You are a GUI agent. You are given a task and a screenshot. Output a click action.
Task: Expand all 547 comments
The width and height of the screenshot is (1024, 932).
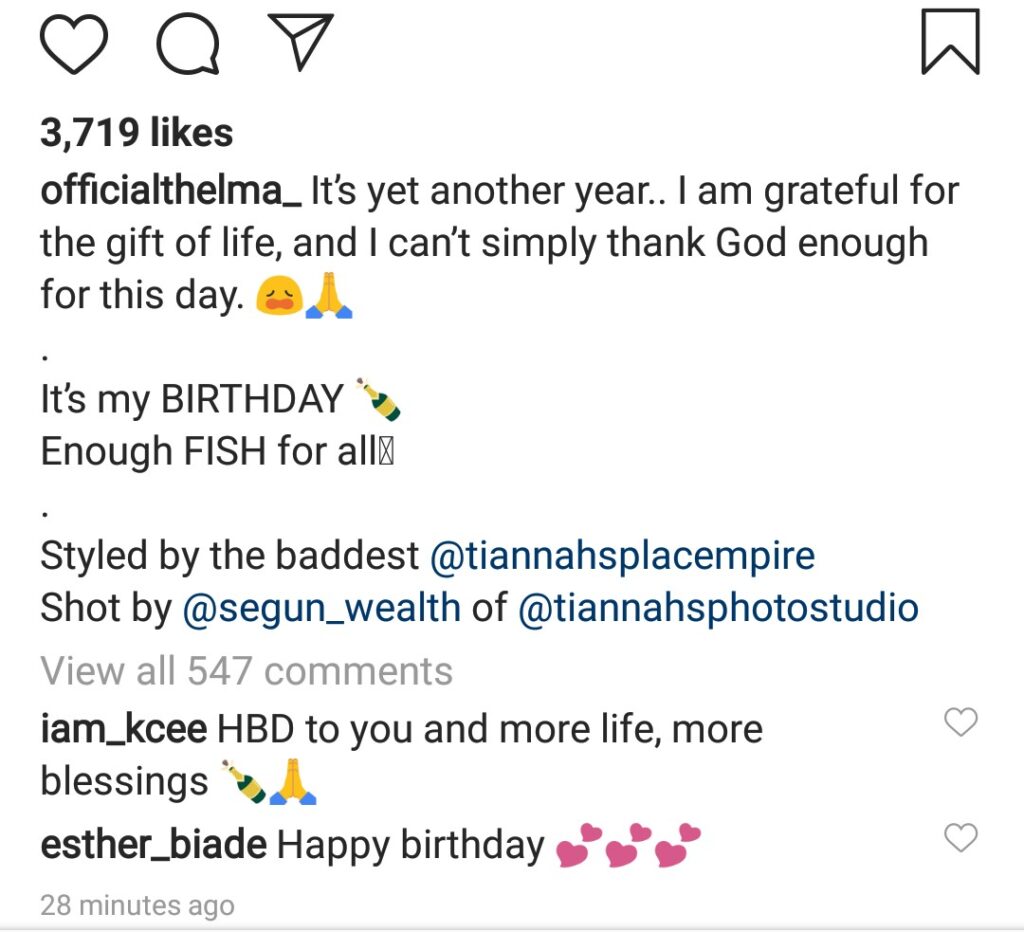(x=244, y=670)
